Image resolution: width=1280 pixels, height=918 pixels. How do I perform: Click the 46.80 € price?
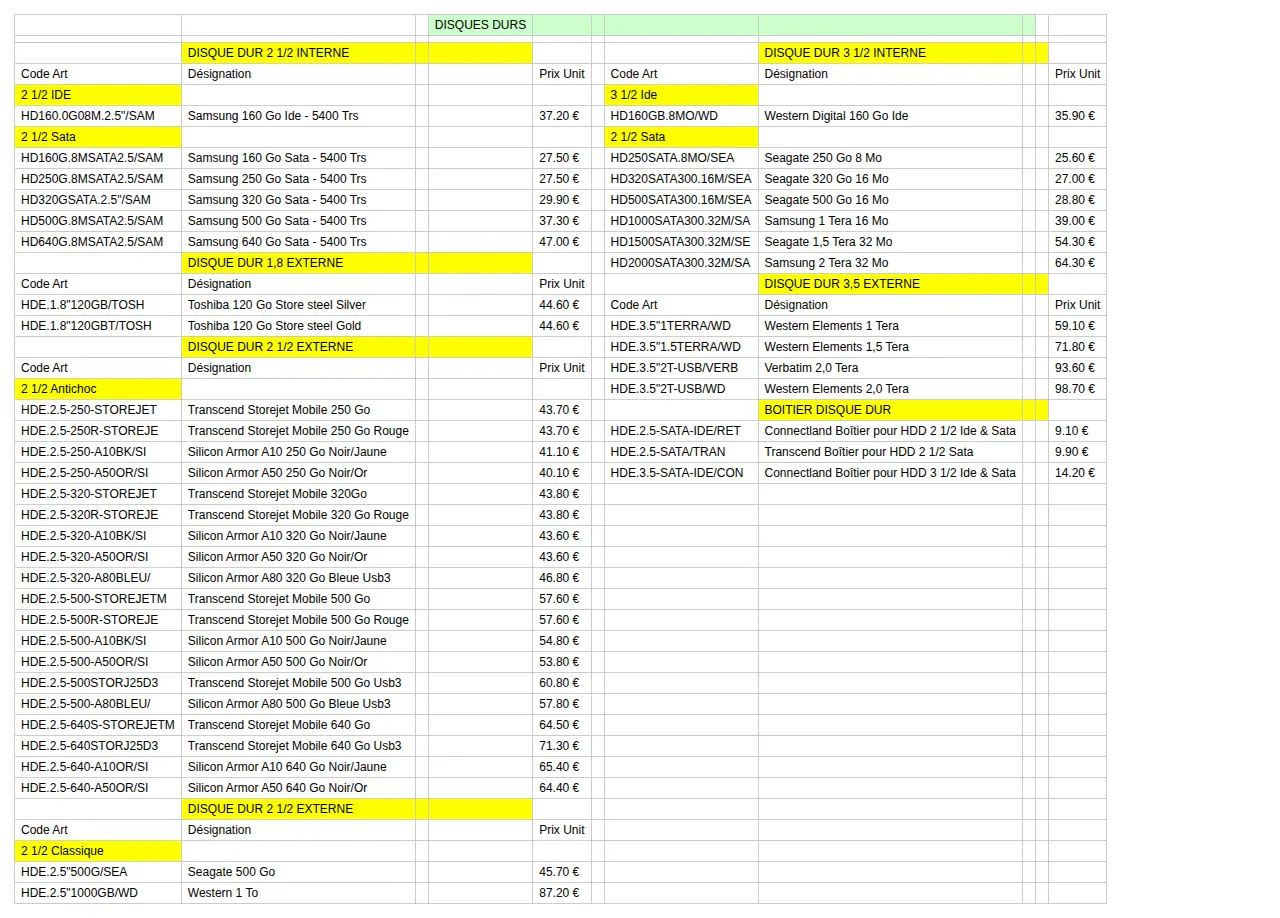562,578
